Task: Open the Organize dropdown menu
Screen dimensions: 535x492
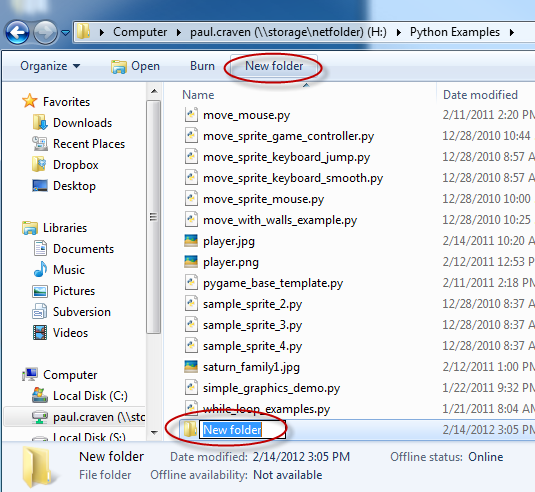Action: click(50, 66)
